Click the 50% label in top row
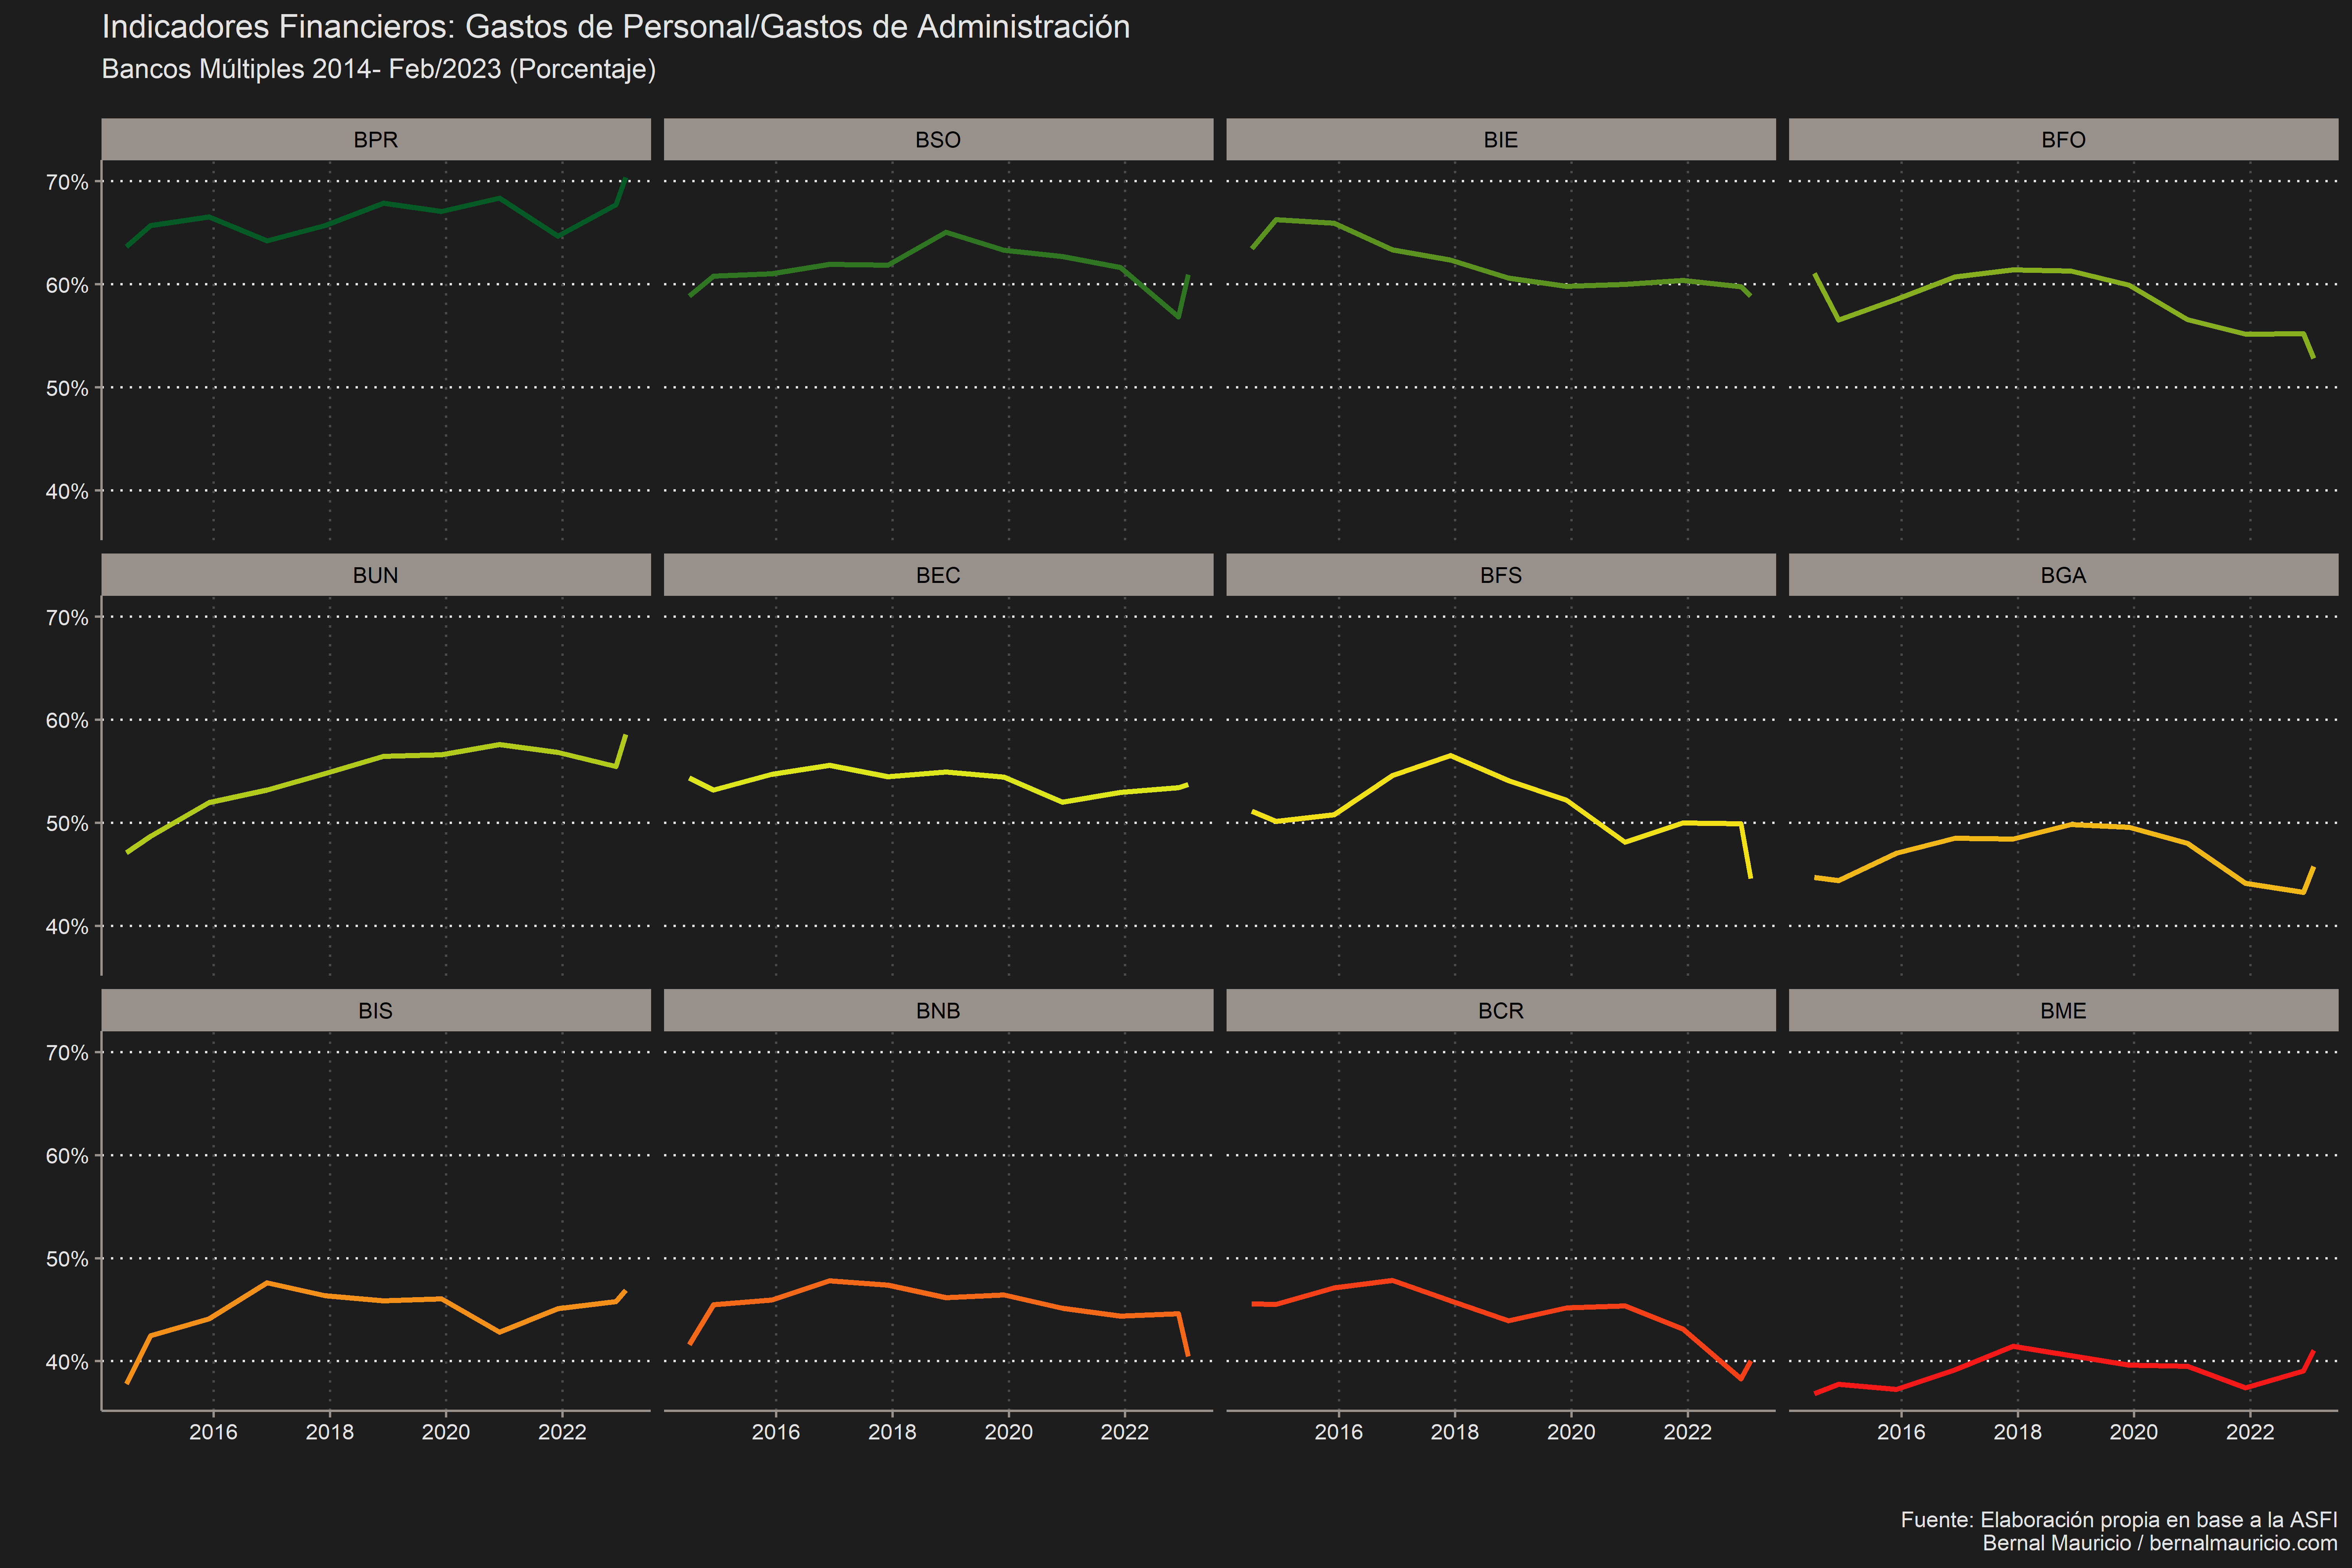The height and width of the screenshot is (1568, 2352). (67, 388)
